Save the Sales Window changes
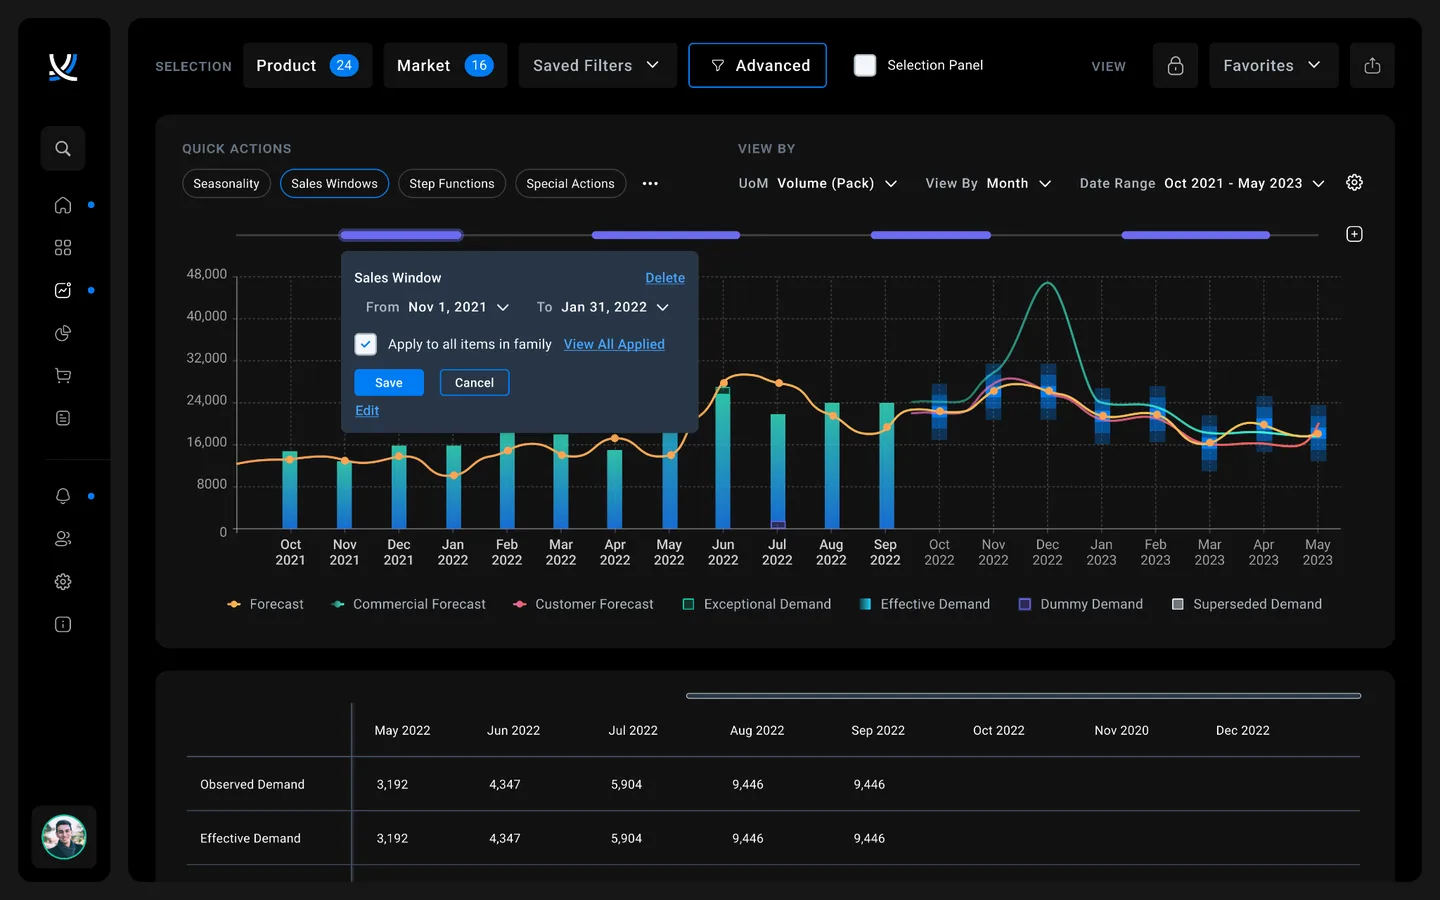 pos(388,382)
